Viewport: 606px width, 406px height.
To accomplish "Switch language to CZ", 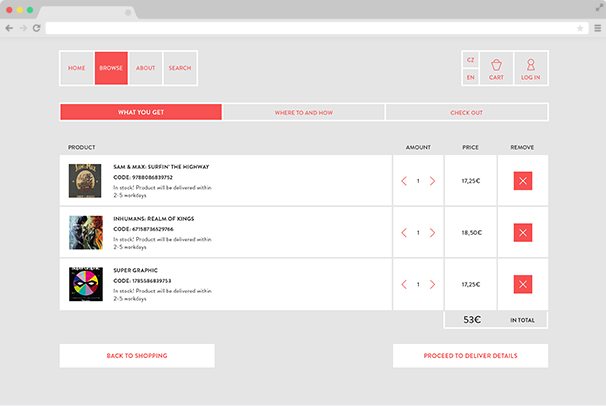I will click(x=471, y=59).
